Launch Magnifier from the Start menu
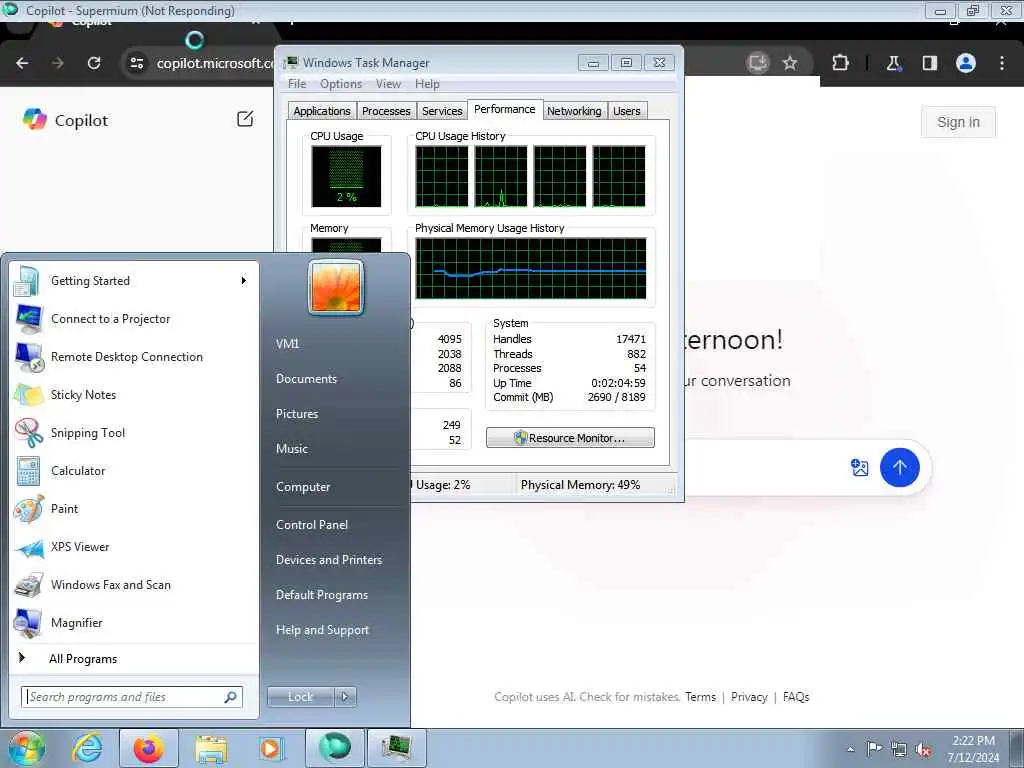The width and height of the screenshot is (1024, 768). coord(134,622)
